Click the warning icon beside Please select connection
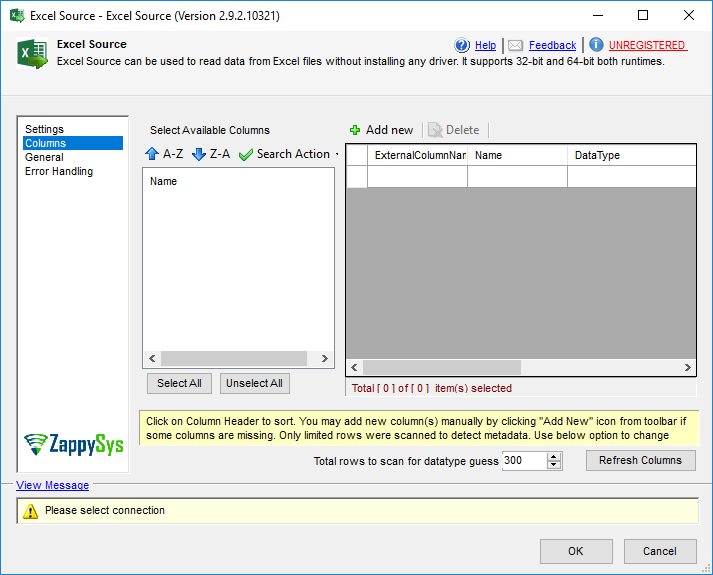The width and height of the screenshot is (713, 575). tap(30, 511)
